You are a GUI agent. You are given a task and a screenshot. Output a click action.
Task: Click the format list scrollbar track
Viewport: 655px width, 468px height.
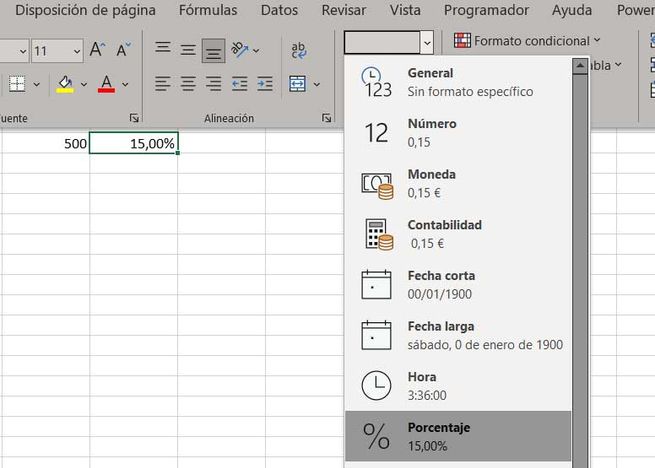click(580, 272)
